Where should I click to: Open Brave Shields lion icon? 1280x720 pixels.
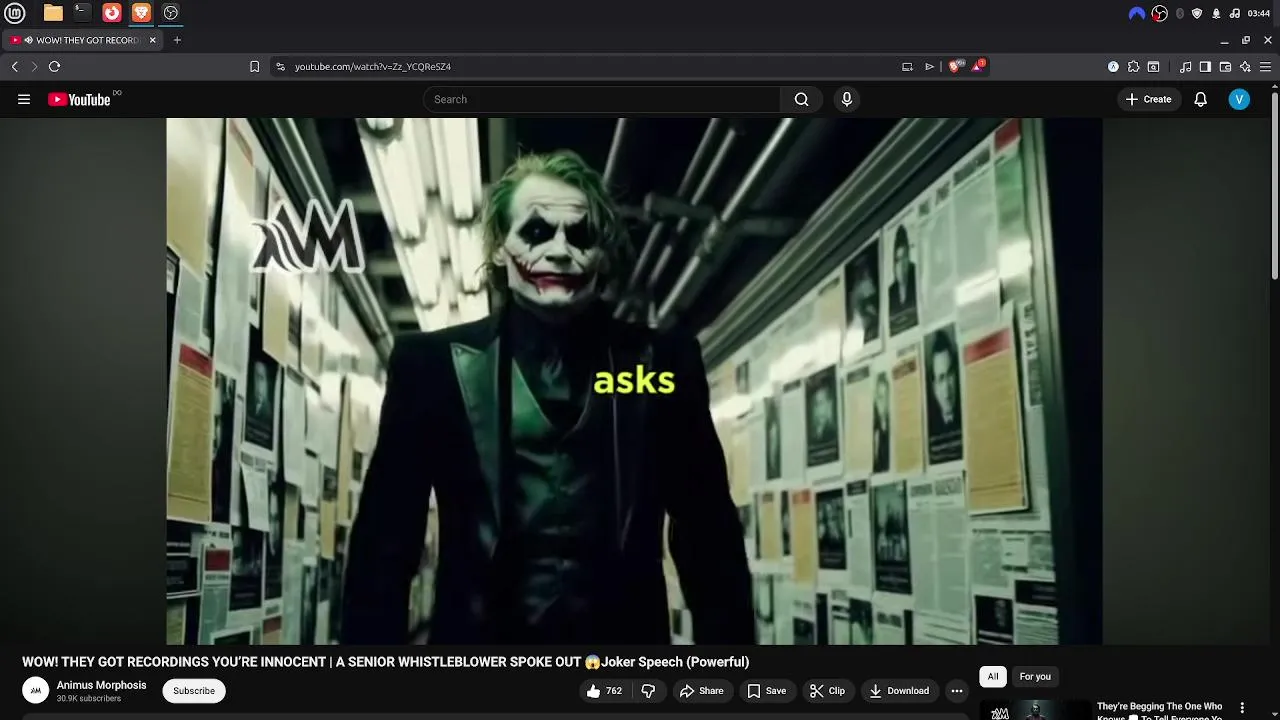(954, 66)
